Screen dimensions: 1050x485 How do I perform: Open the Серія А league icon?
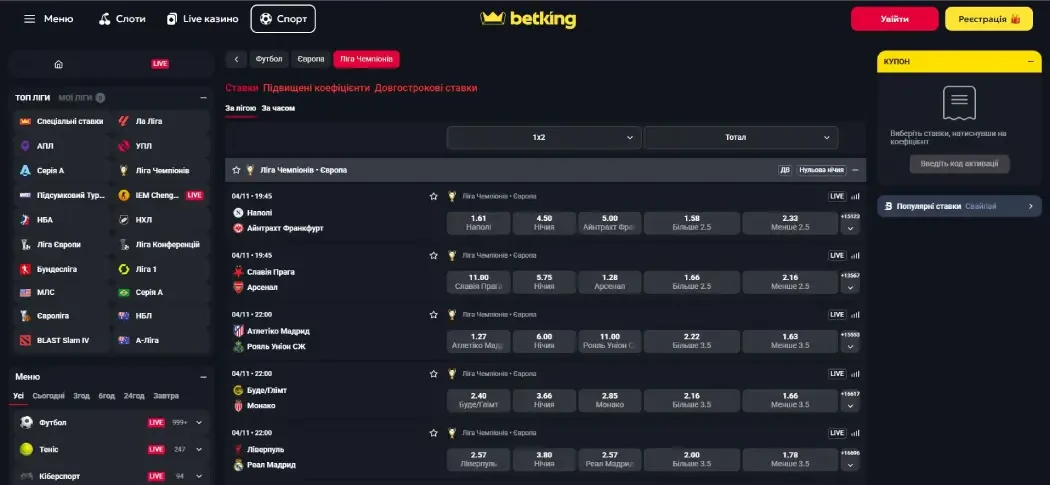(x=26, y=171)
